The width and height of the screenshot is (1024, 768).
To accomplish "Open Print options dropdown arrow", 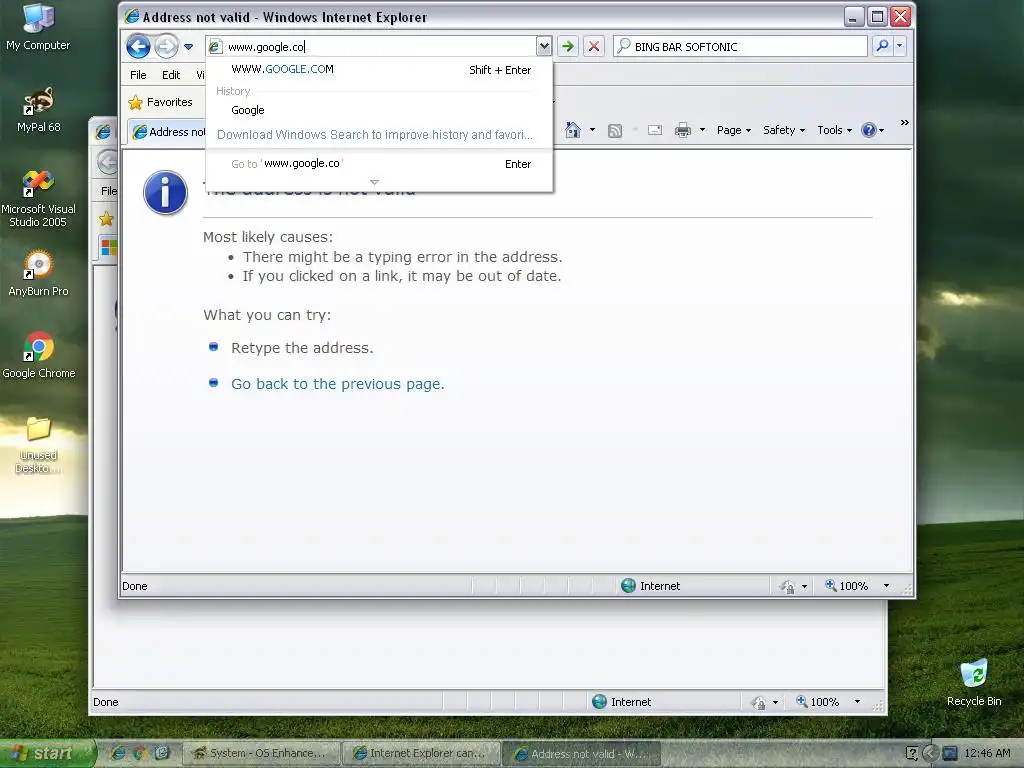I will tap(702, 130).
